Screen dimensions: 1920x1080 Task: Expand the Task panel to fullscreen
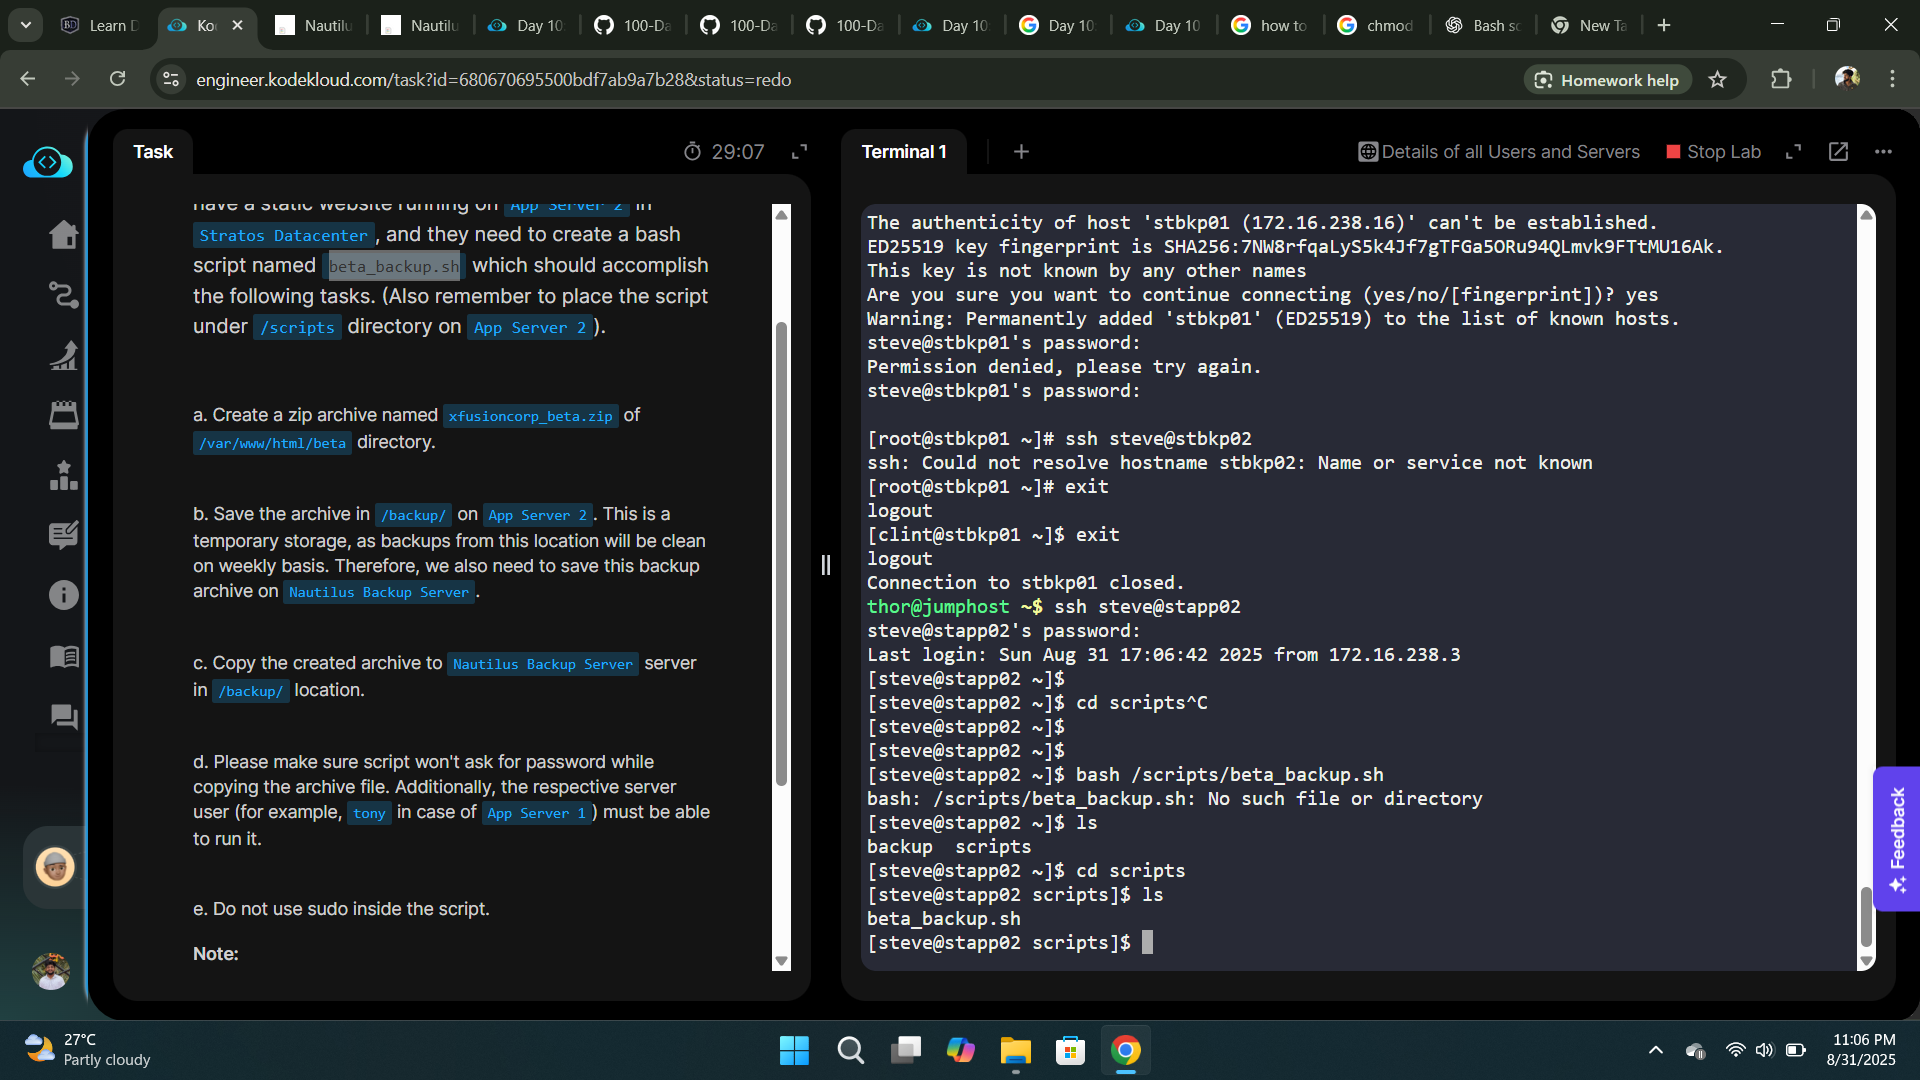[x=799, y=152]
